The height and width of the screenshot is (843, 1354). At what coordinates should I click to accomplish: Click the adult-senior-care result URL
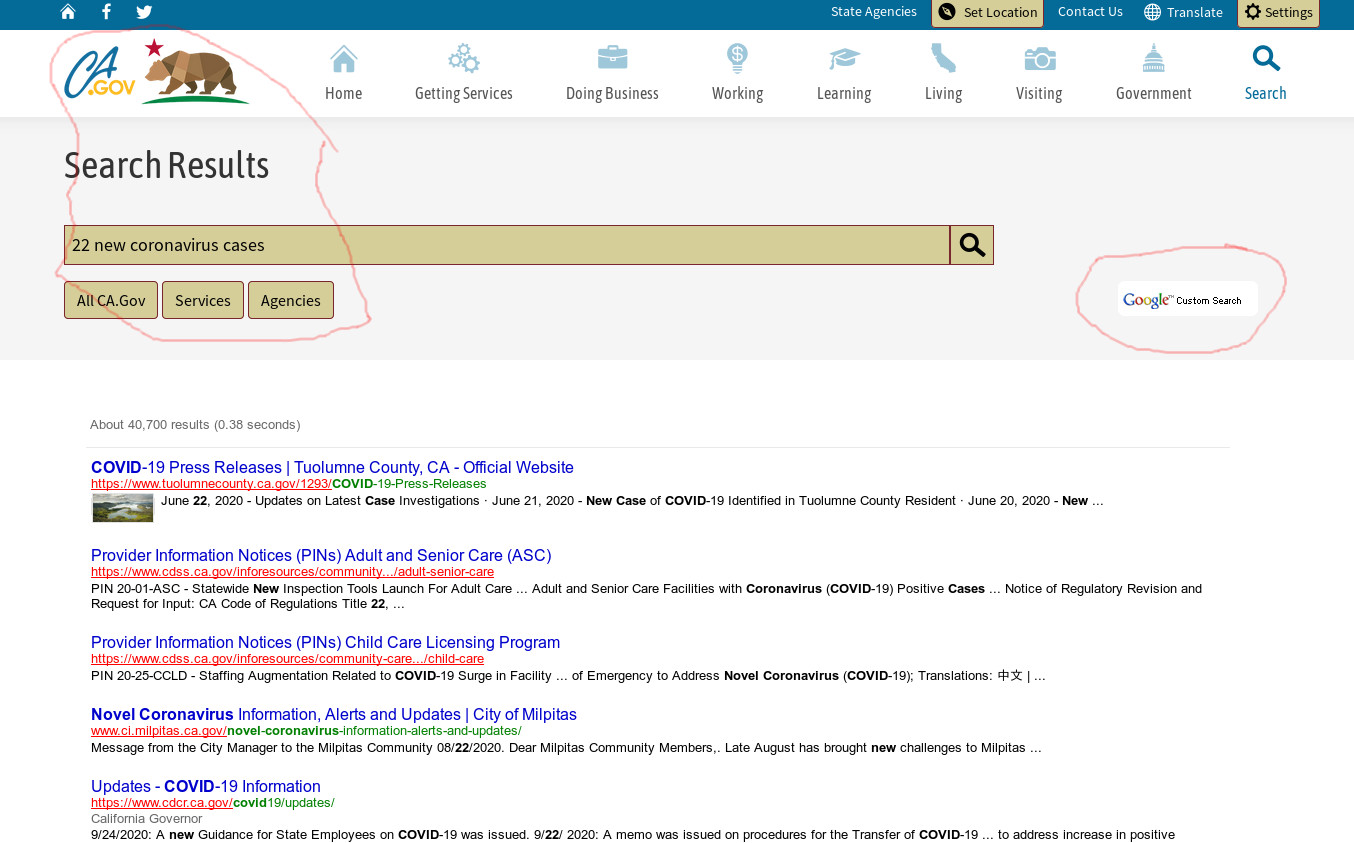[292, 572]
